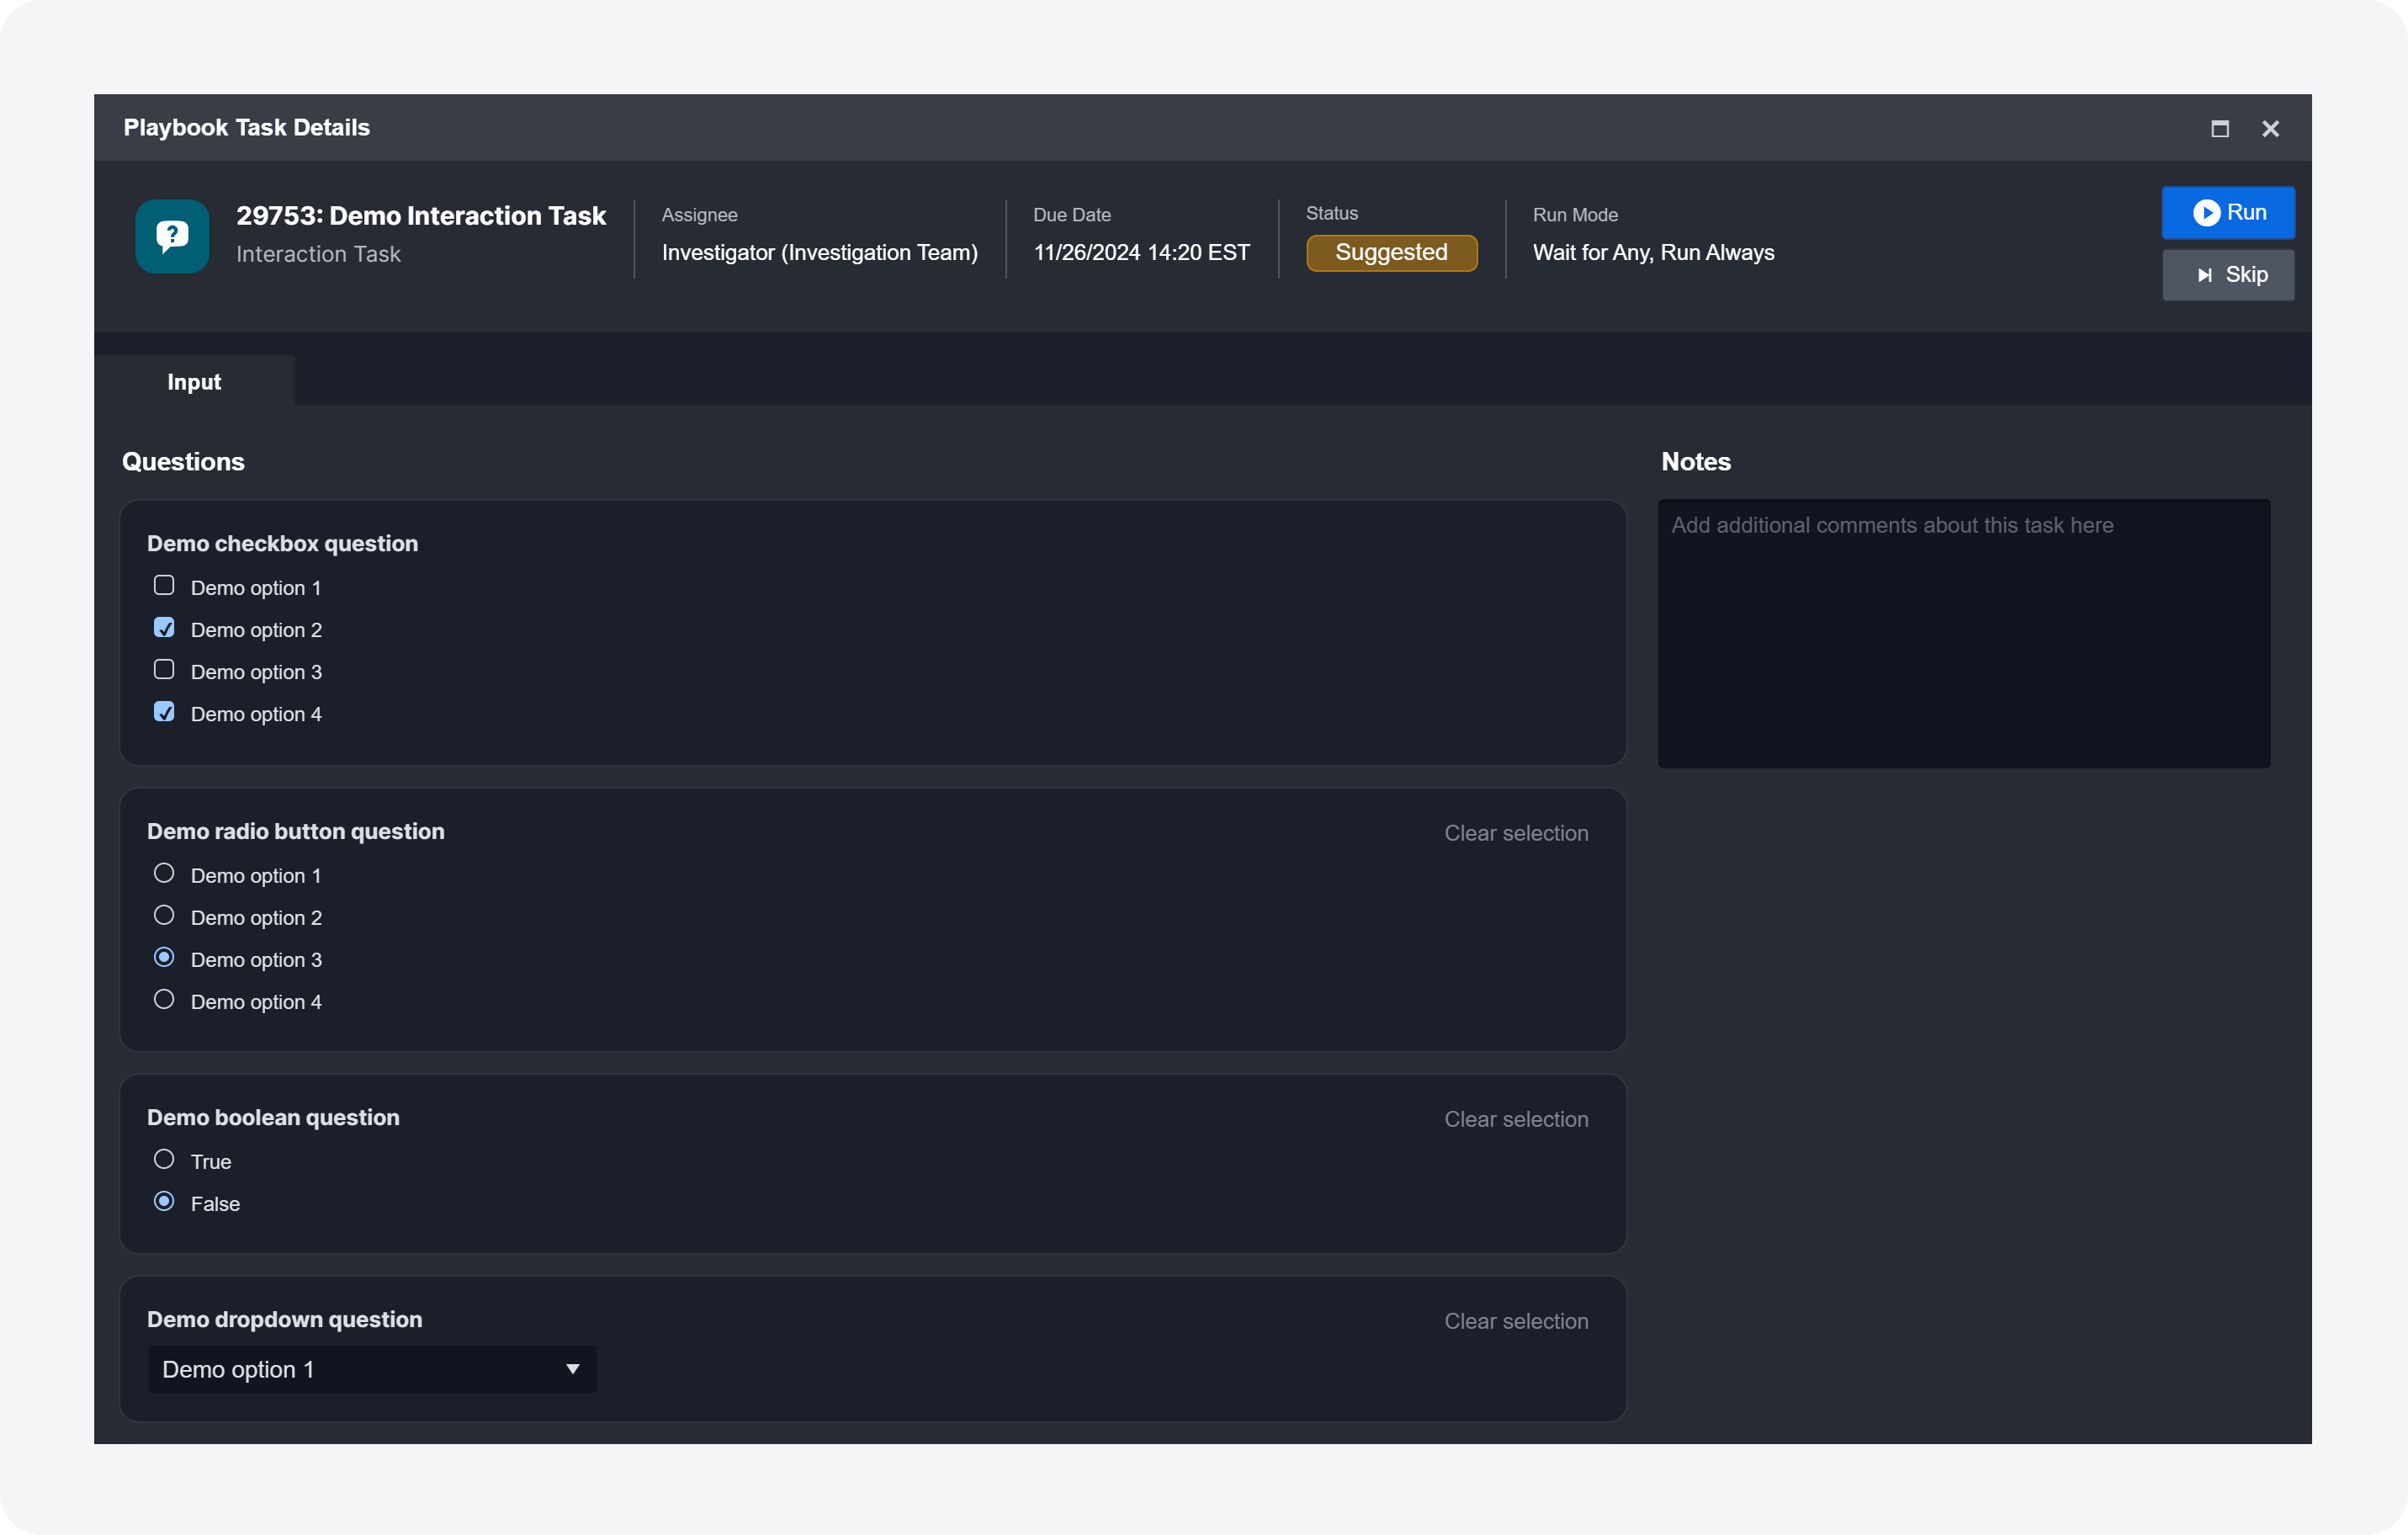The height and width of the screenshot is (1535, 2408).
Task: Check Demo option 1 checkbox
Action: coord(164,586)
